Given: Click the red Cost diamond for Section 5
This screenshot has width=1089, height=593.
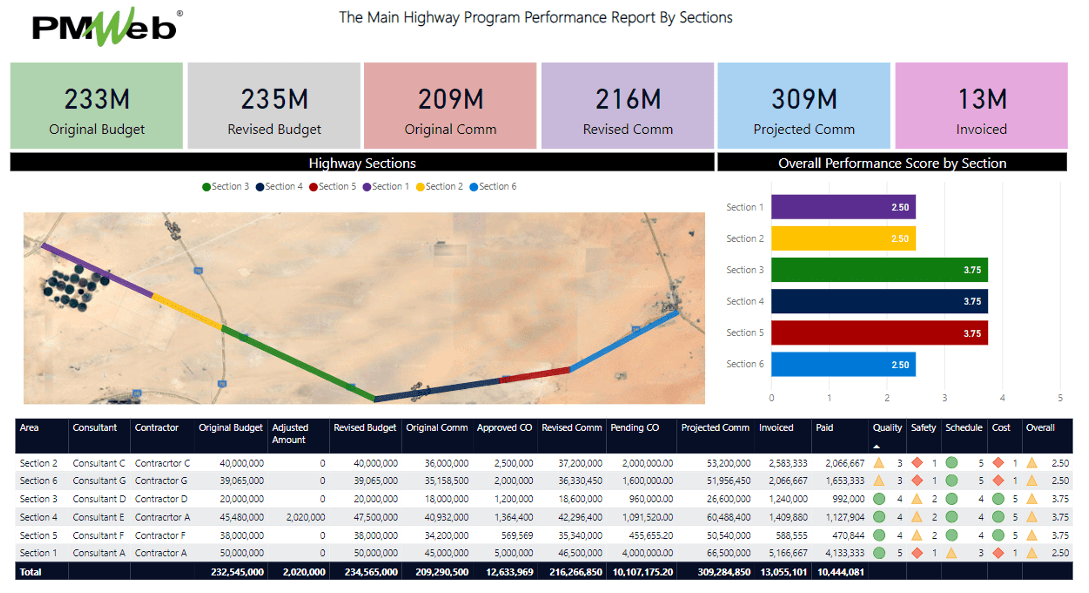Looking at the screenshot, I should pos(998,534).
